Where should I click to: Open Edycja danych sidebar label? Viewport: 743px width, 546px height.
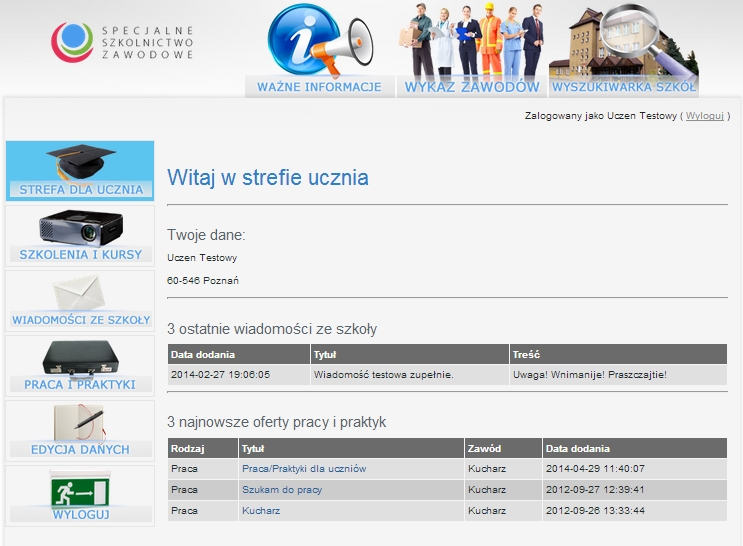pos(80,449)
